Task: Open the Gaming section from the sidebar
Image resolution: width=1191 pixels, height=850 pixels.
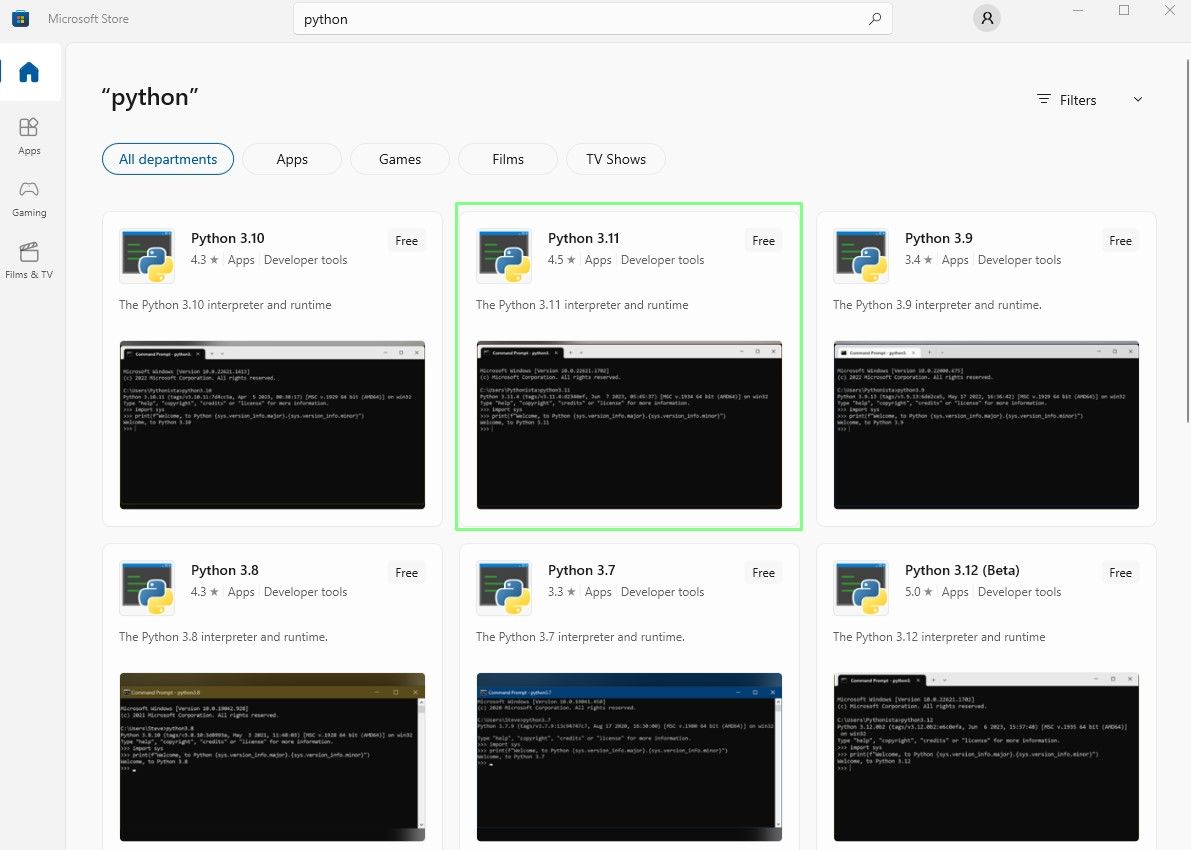Action: (x=29, y=197)
